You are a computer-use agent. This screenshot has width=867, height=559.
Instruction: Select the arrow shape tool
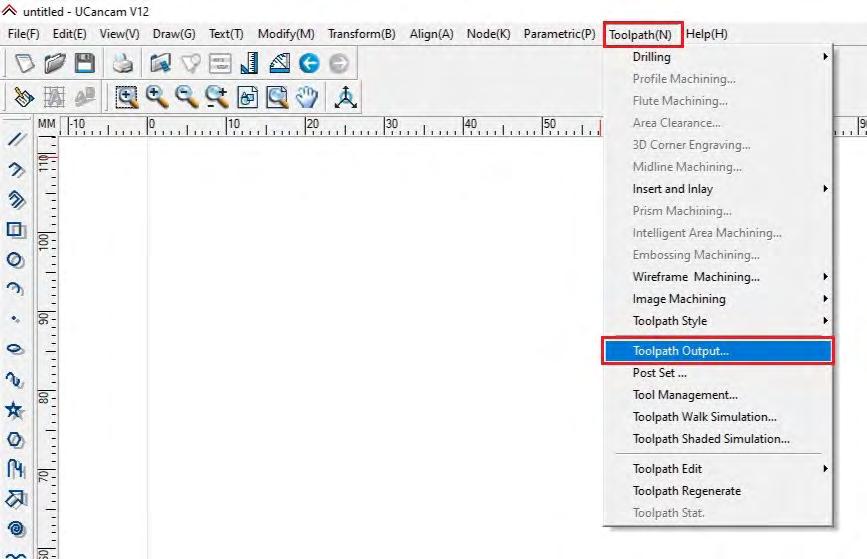[x=16, y=499]
